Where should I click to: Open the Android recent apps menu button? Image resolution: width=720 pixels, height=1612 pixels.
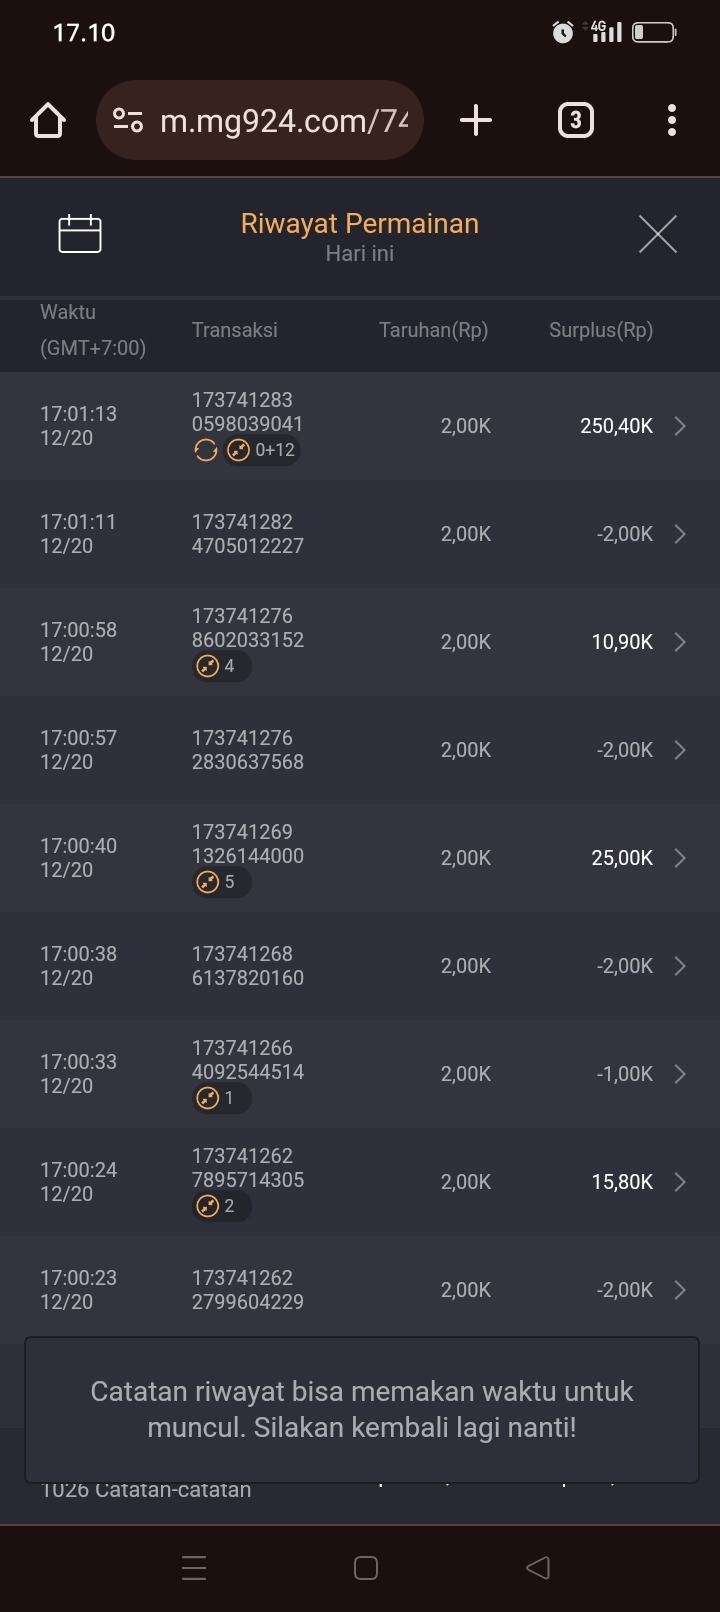point(194,1568)
